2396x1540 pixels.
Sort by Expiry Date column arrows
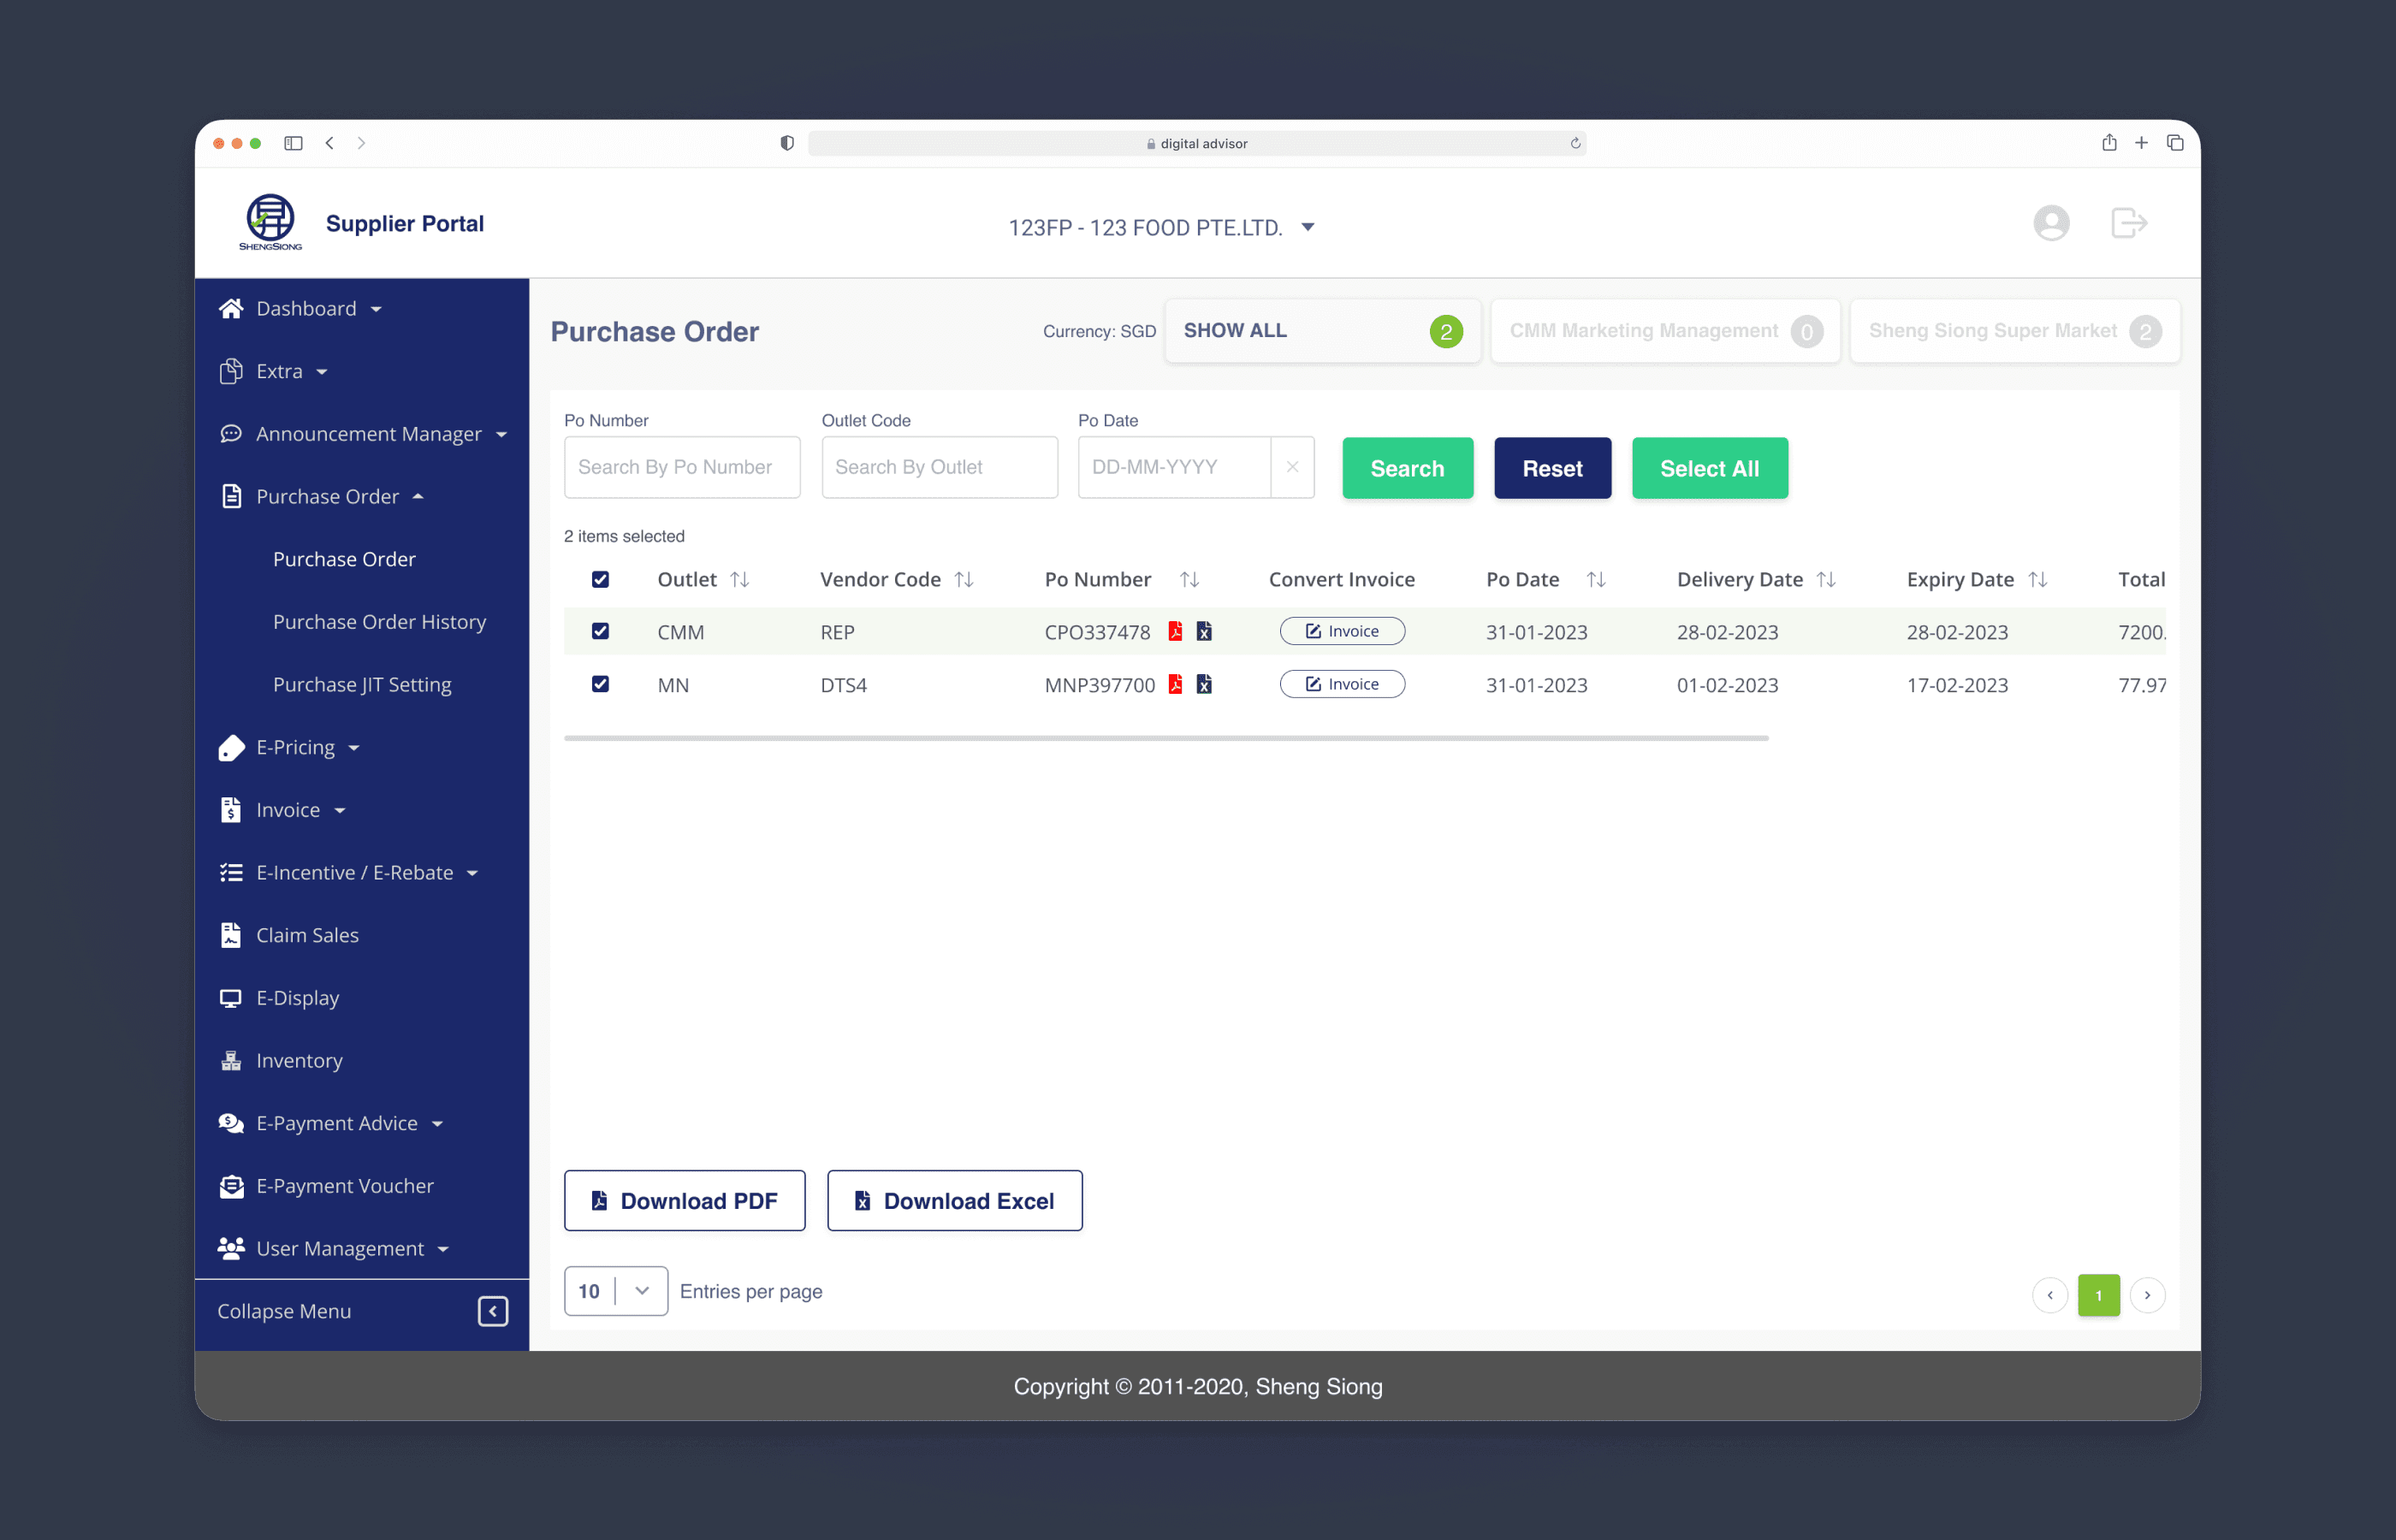(2038, 579)
